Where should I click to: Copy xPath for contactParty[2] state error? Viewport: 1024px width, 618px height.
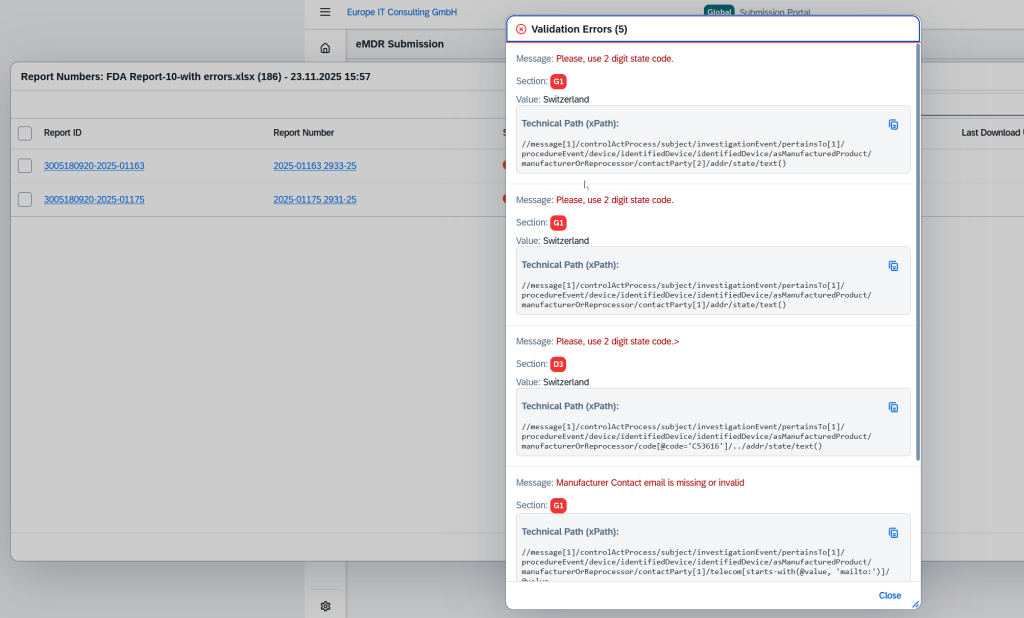coord(893,124)
